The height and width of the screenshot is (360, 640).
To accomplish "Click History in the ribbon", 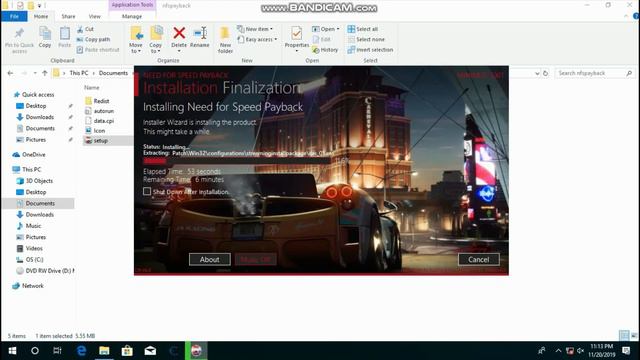I will pyautogui.click(x=325, y=50).
